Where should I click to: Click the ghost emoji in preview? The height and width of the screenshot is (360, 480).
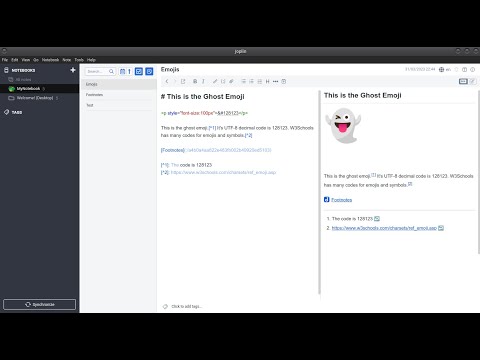343,126
